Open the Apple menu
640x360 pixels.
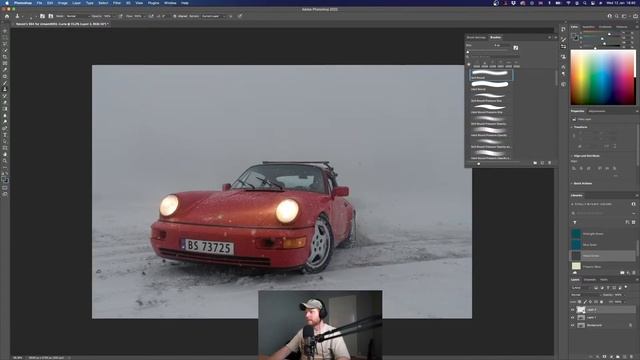point(7,3)
